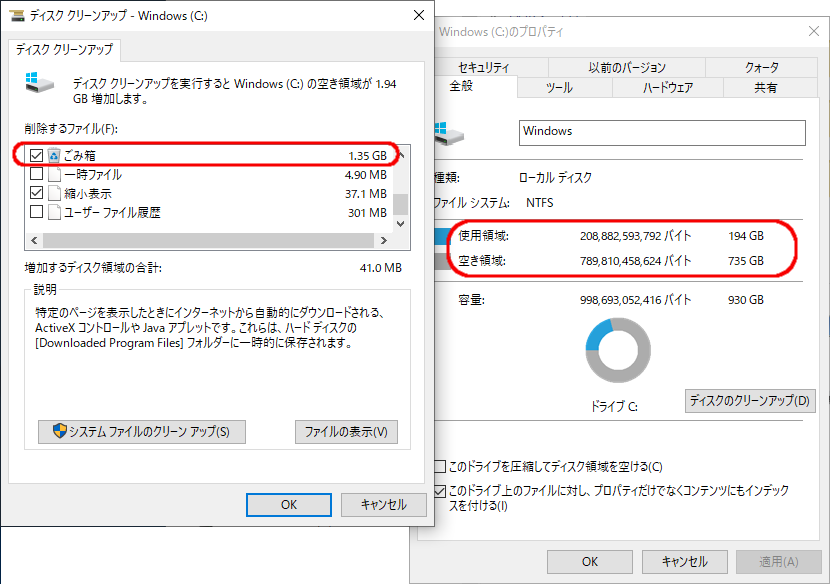
Task: Click the ファイルの表示(V) button
Action: coord(346,432)
